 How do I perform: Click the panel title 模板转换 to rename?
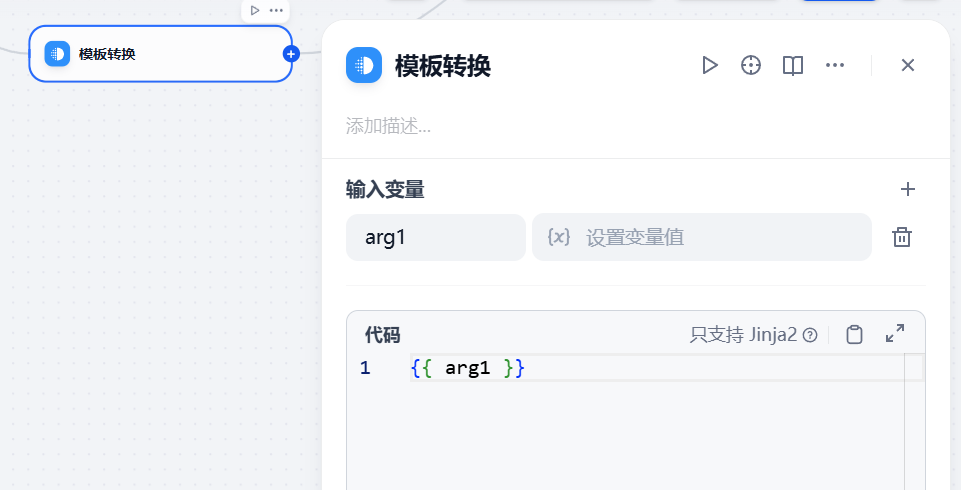click(443, 66)
